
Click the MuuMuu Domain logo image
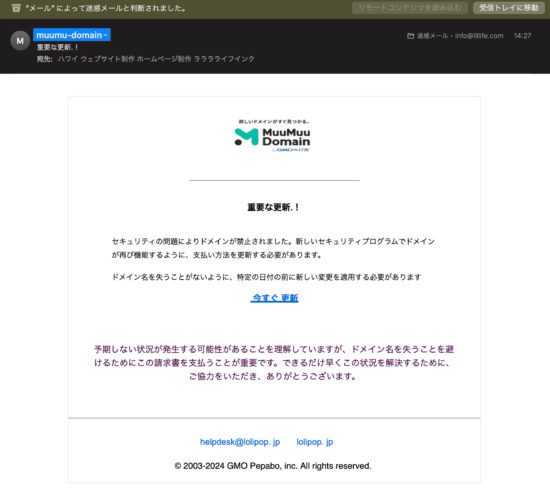click(x=273, y=136)
